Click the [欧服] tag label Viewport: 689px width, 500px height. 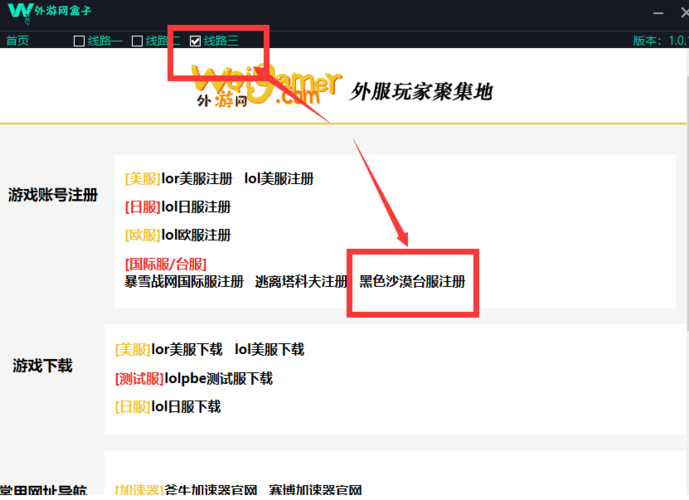[143, 236]
